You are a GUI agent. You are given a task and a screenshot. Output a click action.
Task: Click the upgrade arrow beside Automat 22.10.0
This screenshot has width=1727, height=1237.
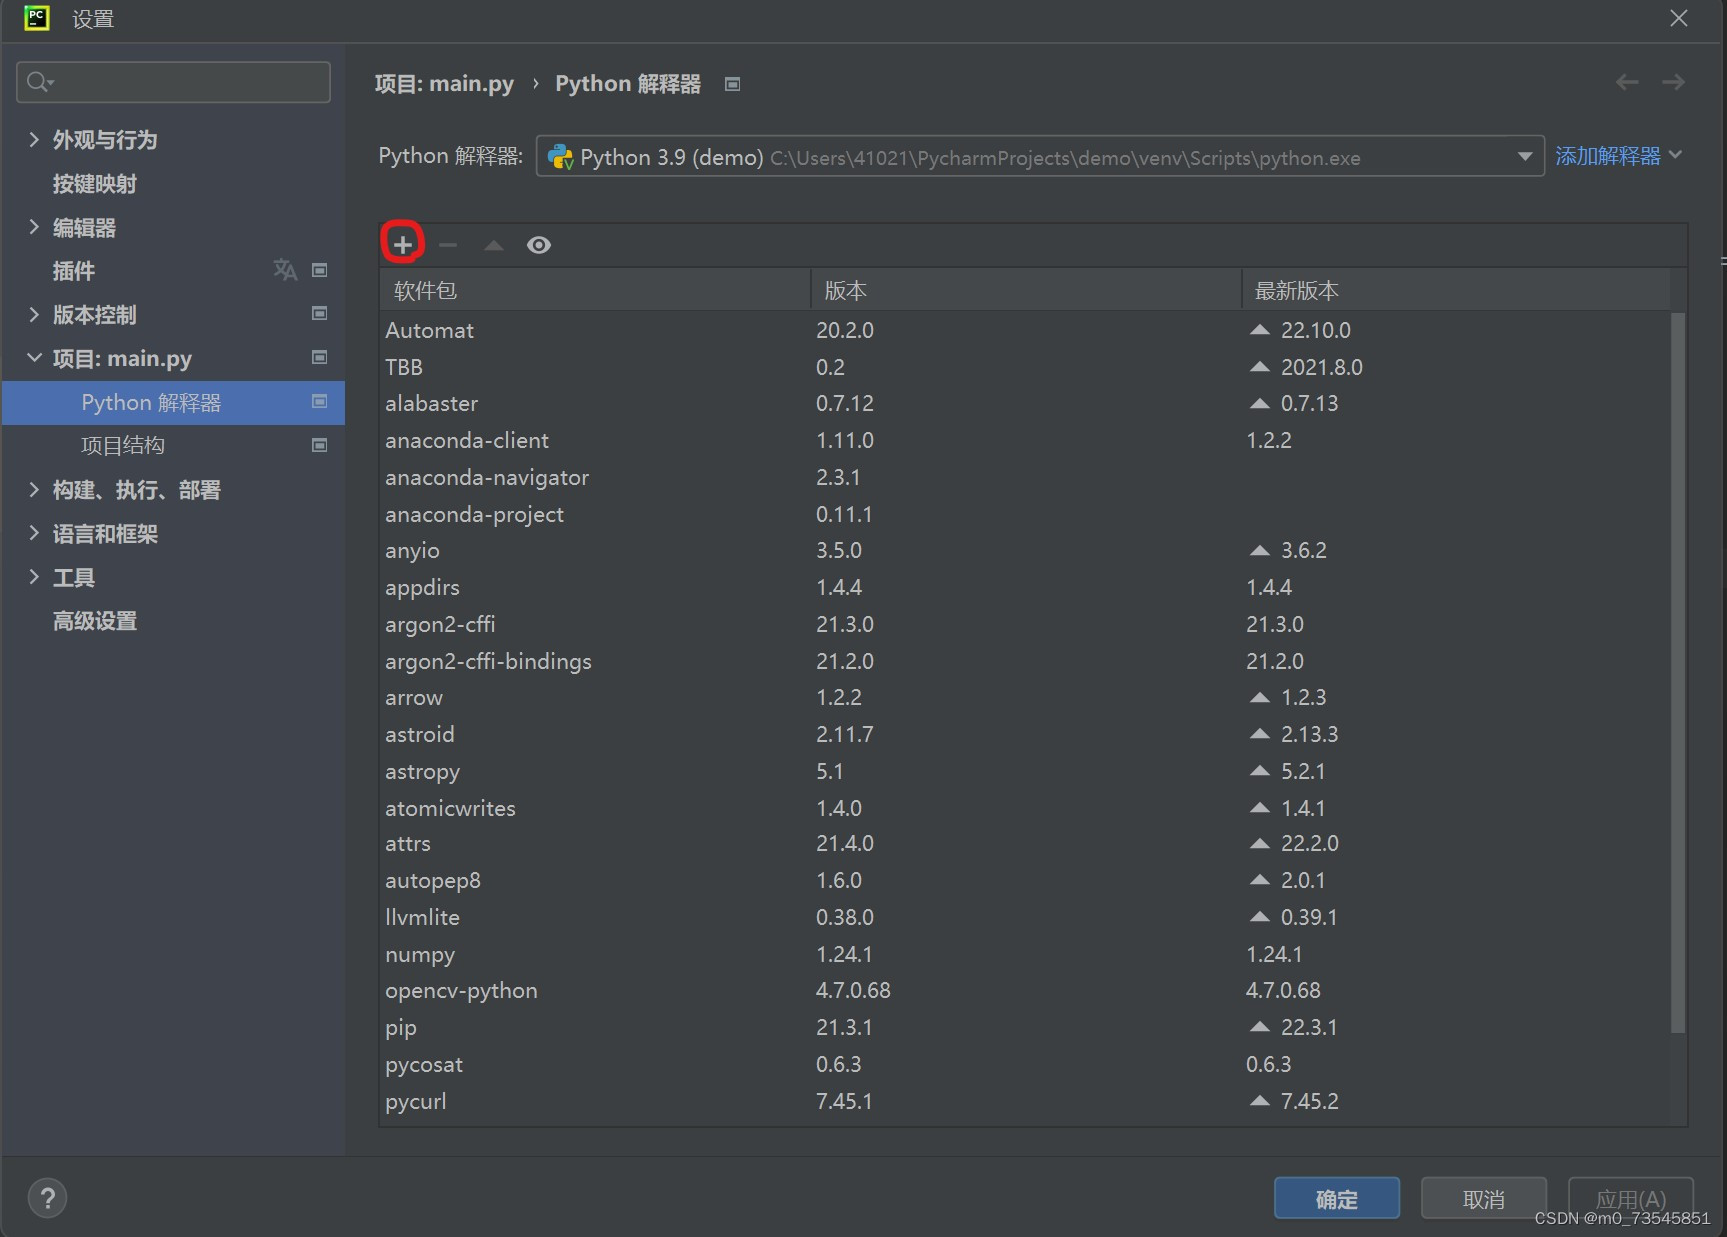1260,330
